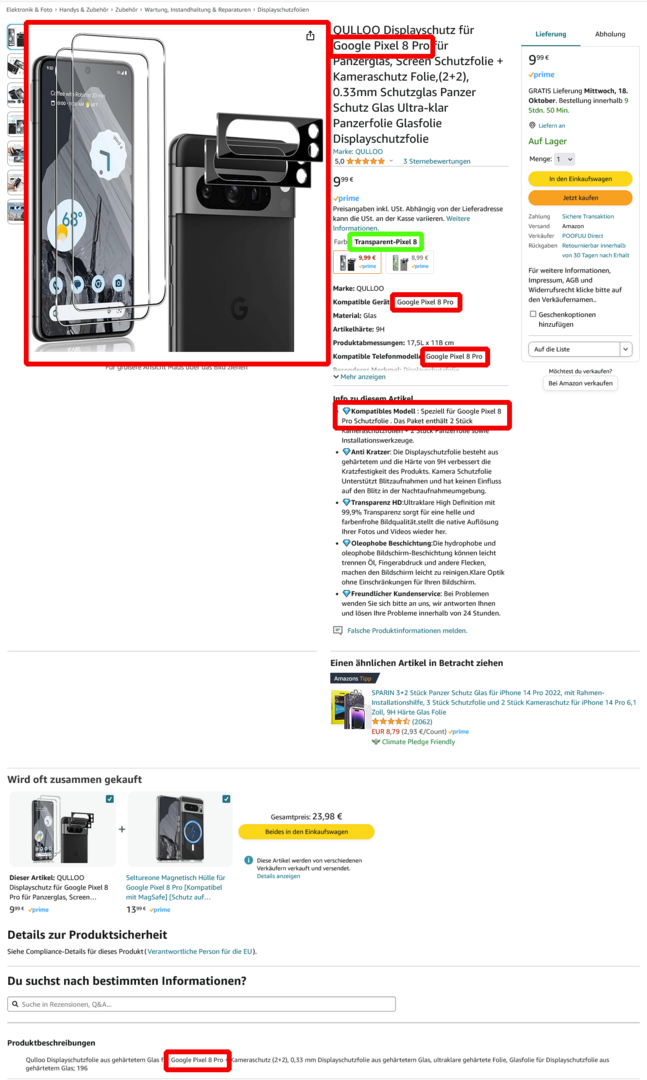Click the location pin icon beside Liefern an

532,125
